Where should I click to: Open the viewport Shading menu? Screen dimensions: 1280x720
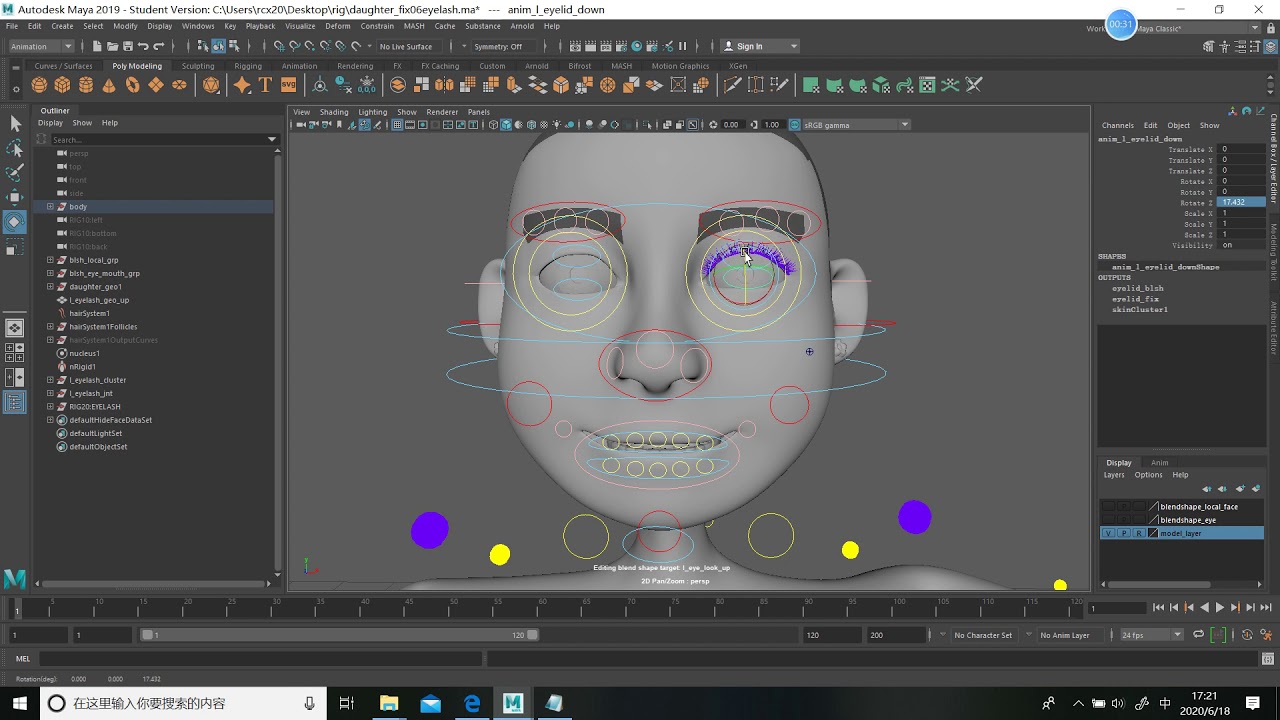(x=334, y=112)
